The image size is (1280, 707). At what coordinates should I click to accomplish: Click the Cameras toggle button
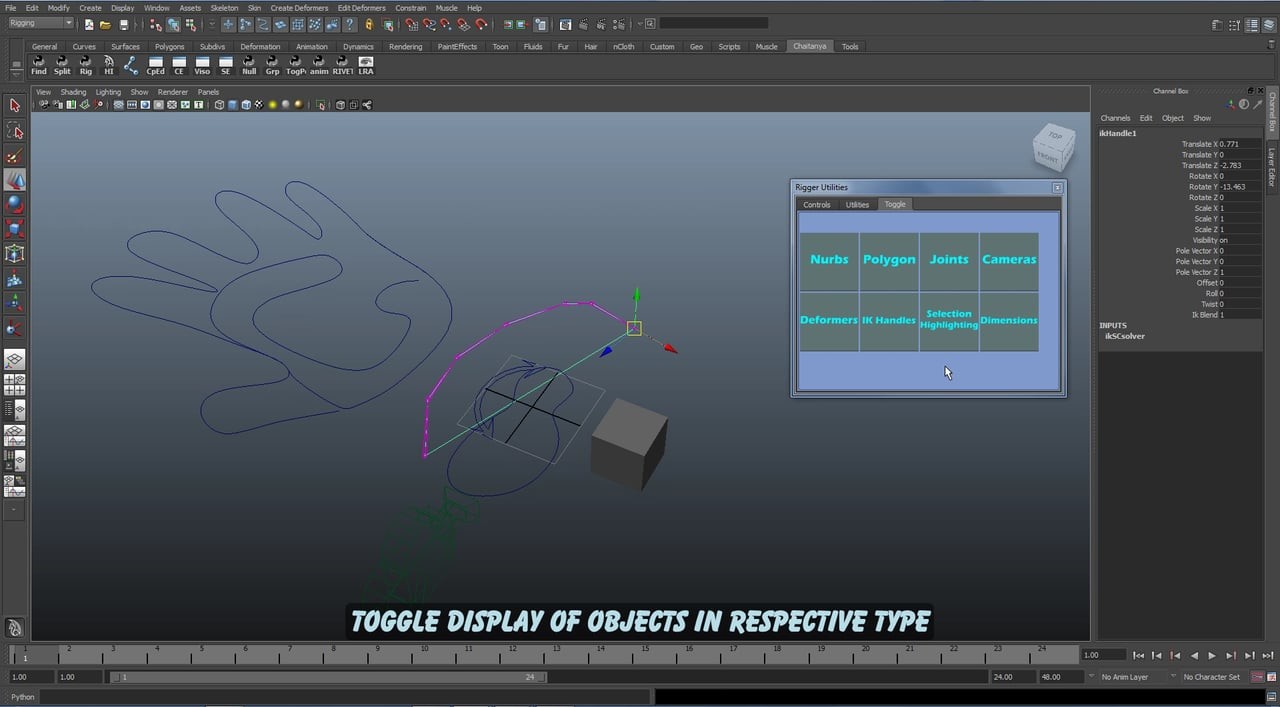click(x=1008, y=259)
